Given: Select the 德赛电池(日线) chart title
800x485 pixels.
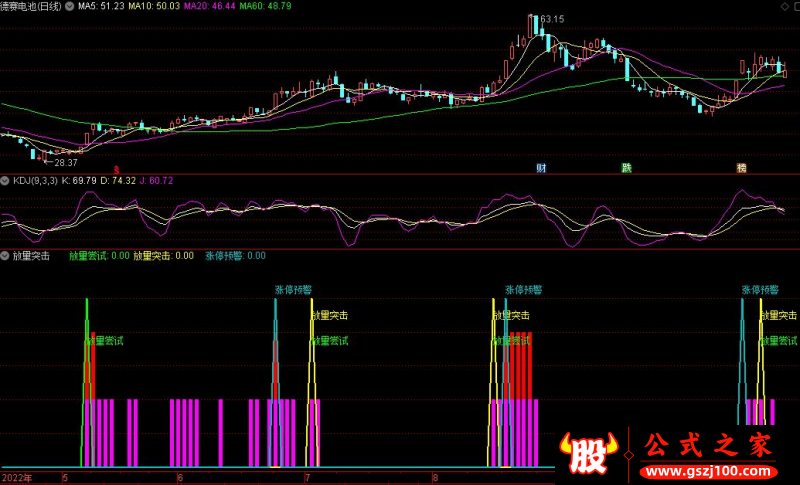Looking at the screenshot, I should click(x=31, y=6).
